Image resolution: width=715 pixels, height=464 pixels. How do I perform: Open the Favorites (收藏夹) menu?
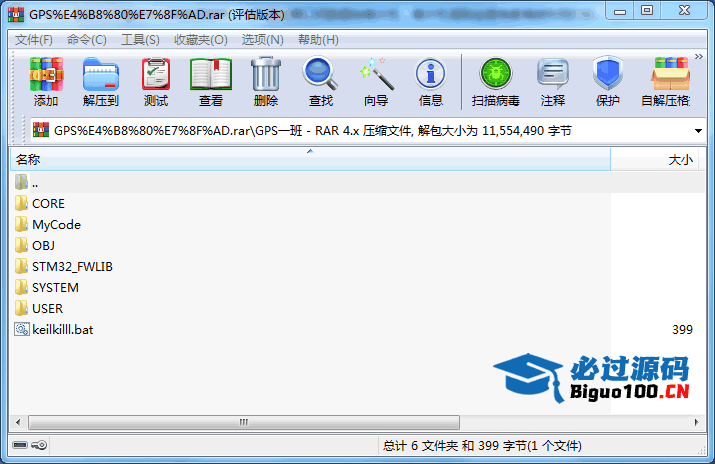coord(201,40)
